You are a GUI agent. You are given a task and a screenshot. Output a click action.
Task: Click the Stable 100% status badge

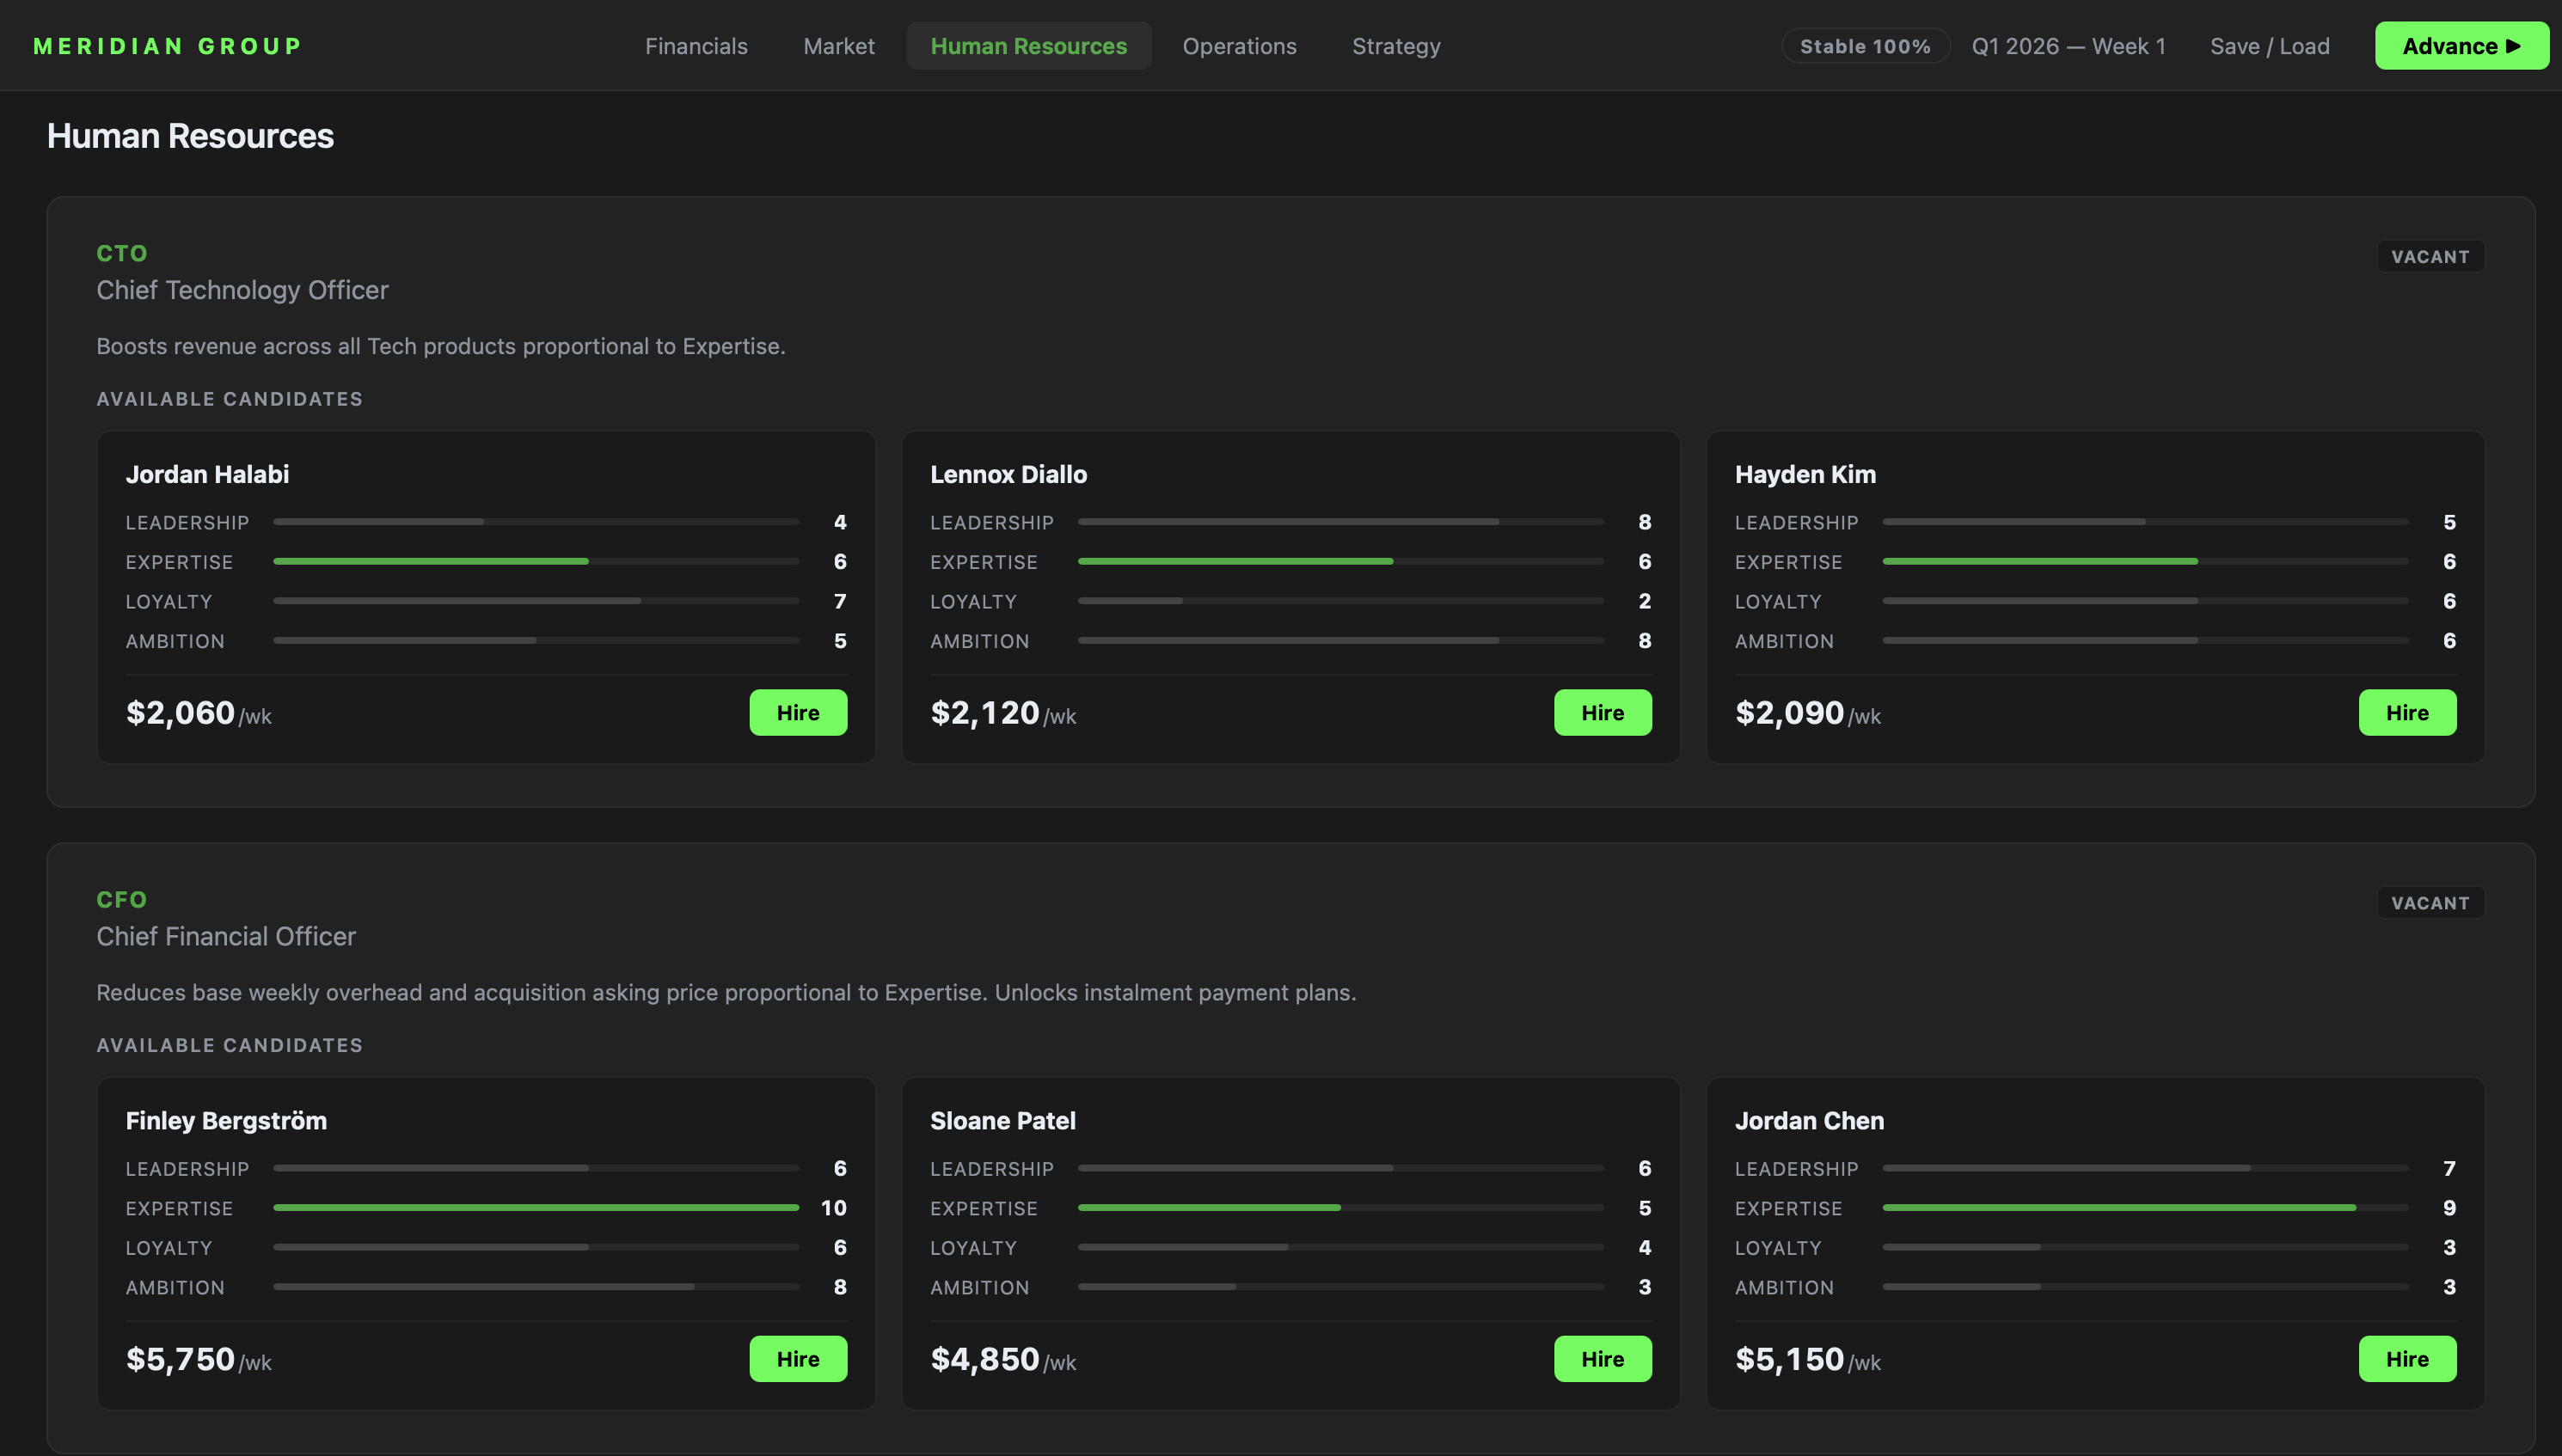1865,46
